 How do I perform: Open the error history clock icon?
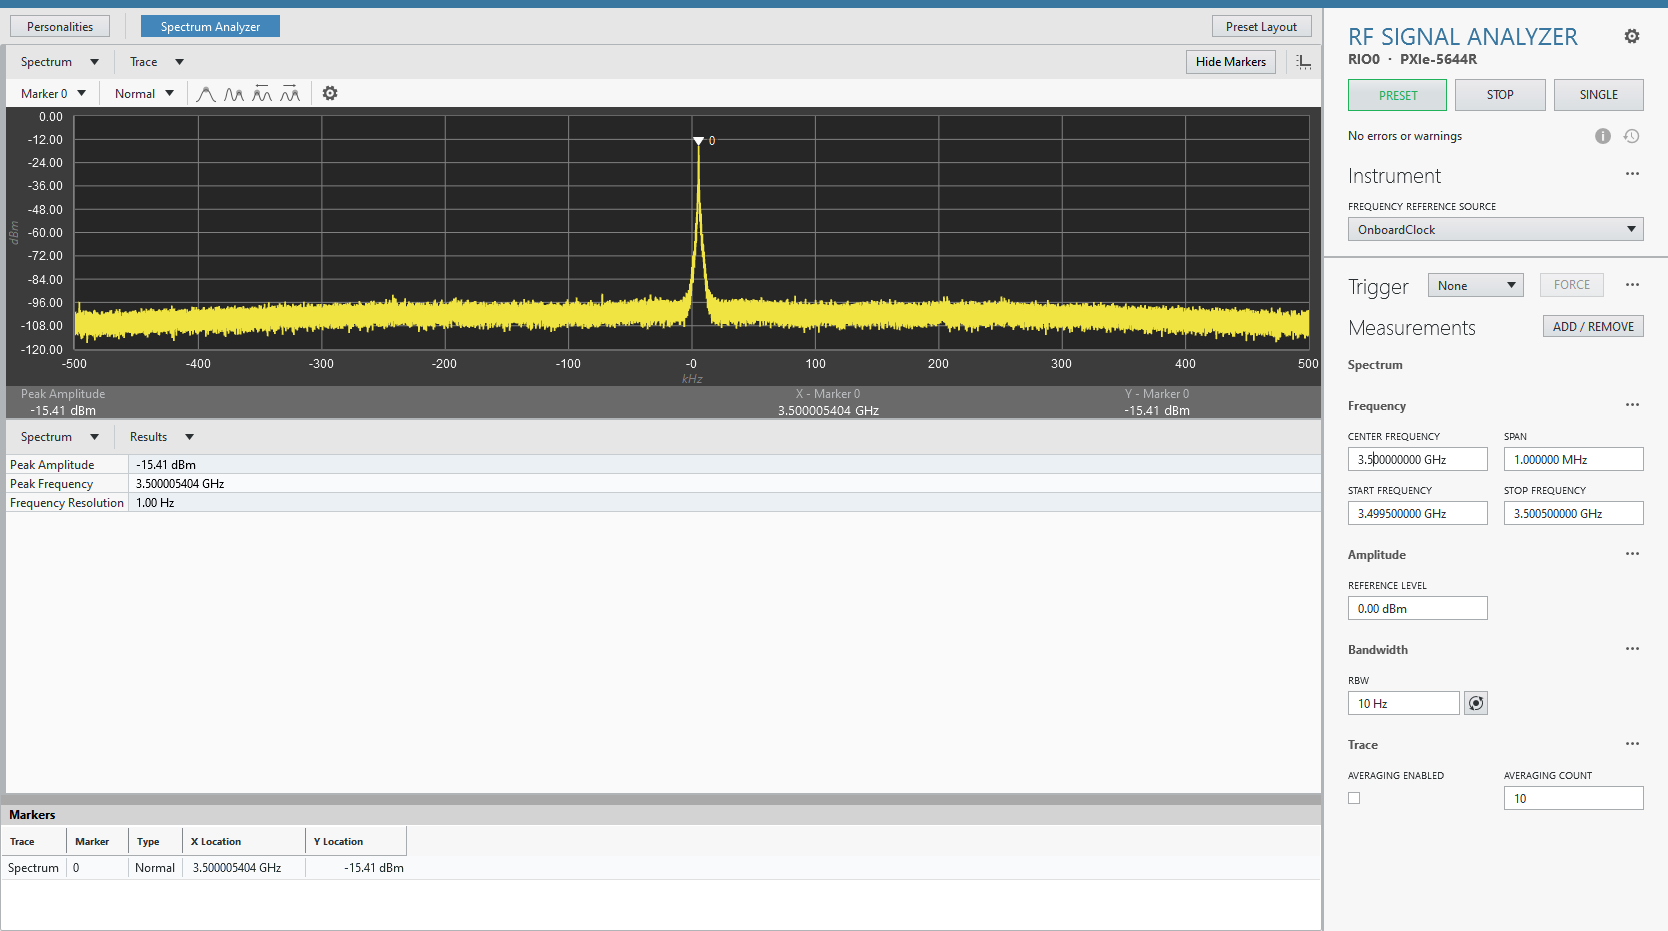pyautogui.click(x=1631, y=136)
